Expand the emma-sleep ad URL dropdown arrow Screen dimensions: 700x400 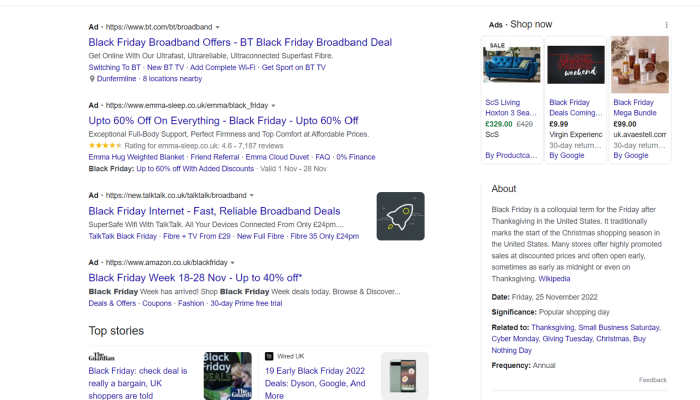(273, 106)
